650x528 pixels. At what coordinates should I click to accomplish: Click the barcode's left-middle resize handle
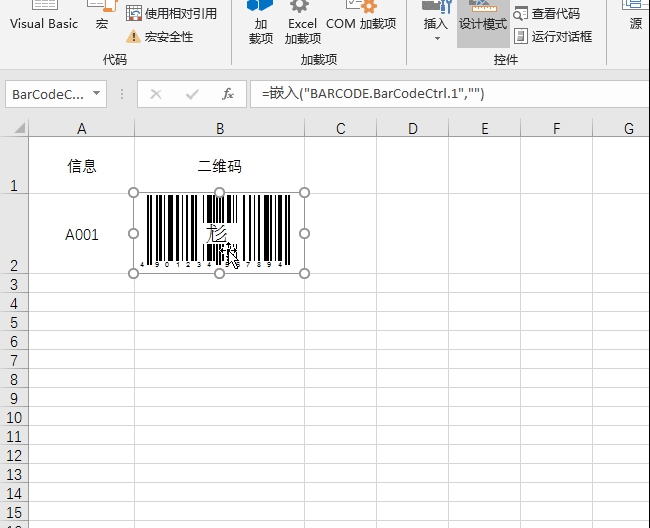coord(133,233)
